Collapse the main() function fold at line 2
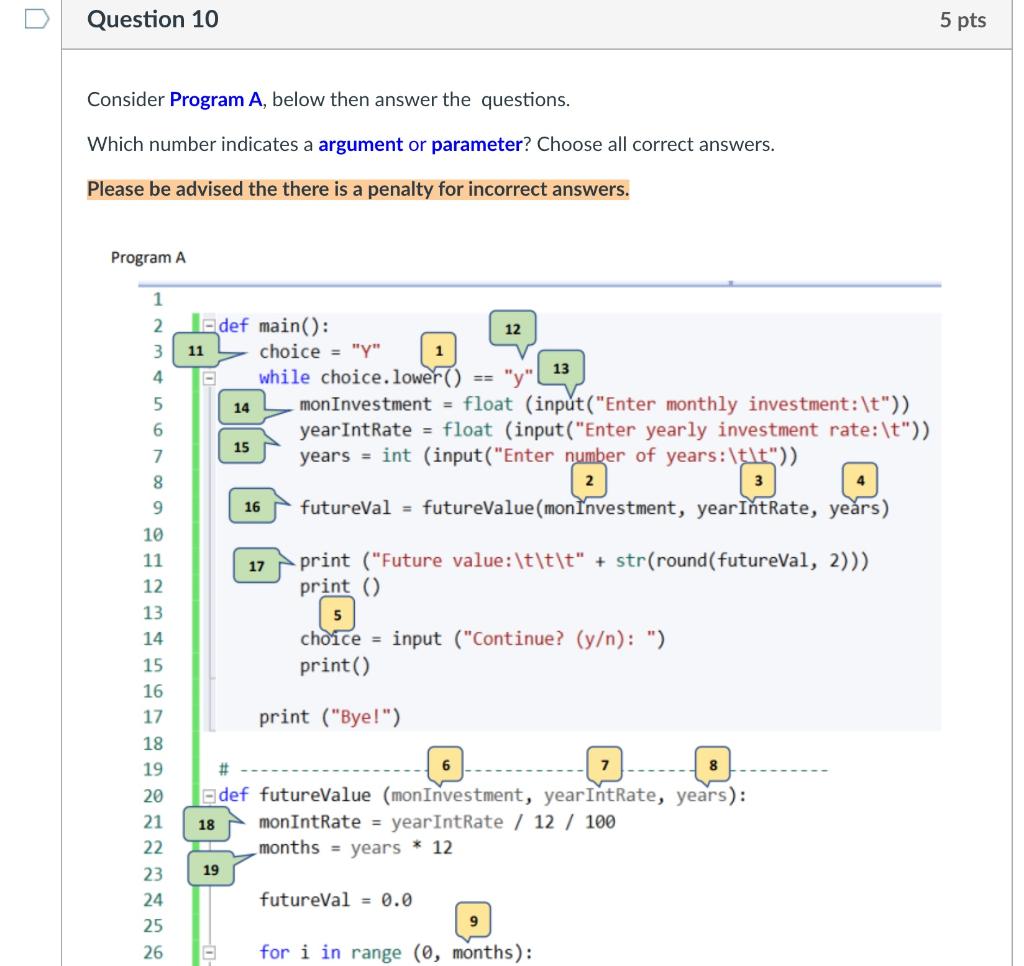Viewport: 1024px width, 966px height. click(210, 325)
